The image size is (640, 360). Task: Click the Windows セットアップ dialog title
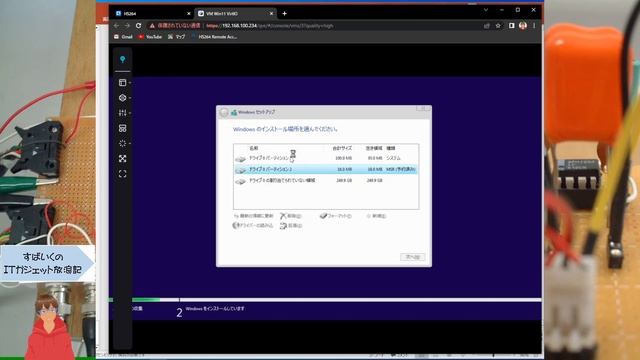(x=256, y=112)
